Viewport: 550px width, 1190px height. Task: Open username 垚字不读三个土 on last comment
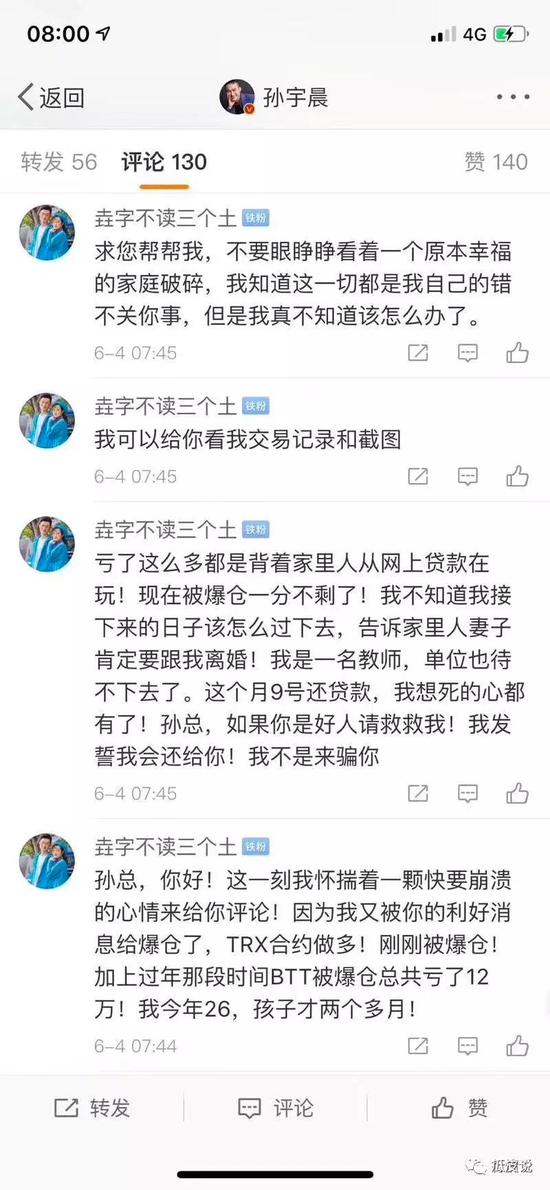165,845
